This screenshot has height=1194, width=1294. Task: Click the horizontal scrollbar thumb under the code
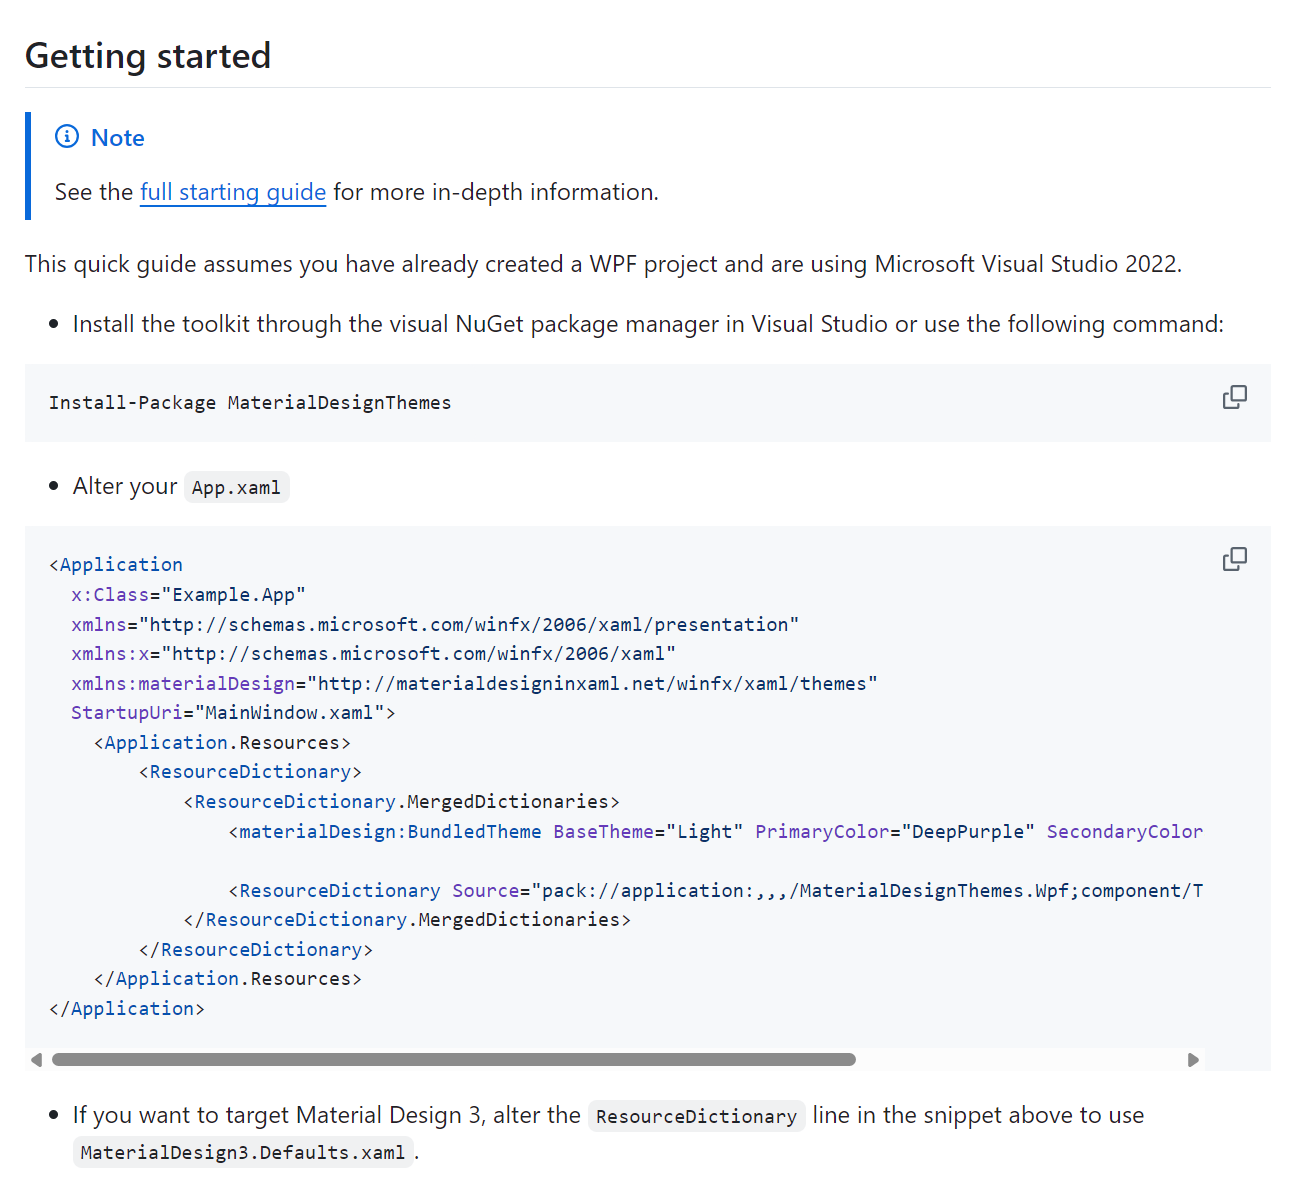pyautogui.click(x=453, y=1060)
